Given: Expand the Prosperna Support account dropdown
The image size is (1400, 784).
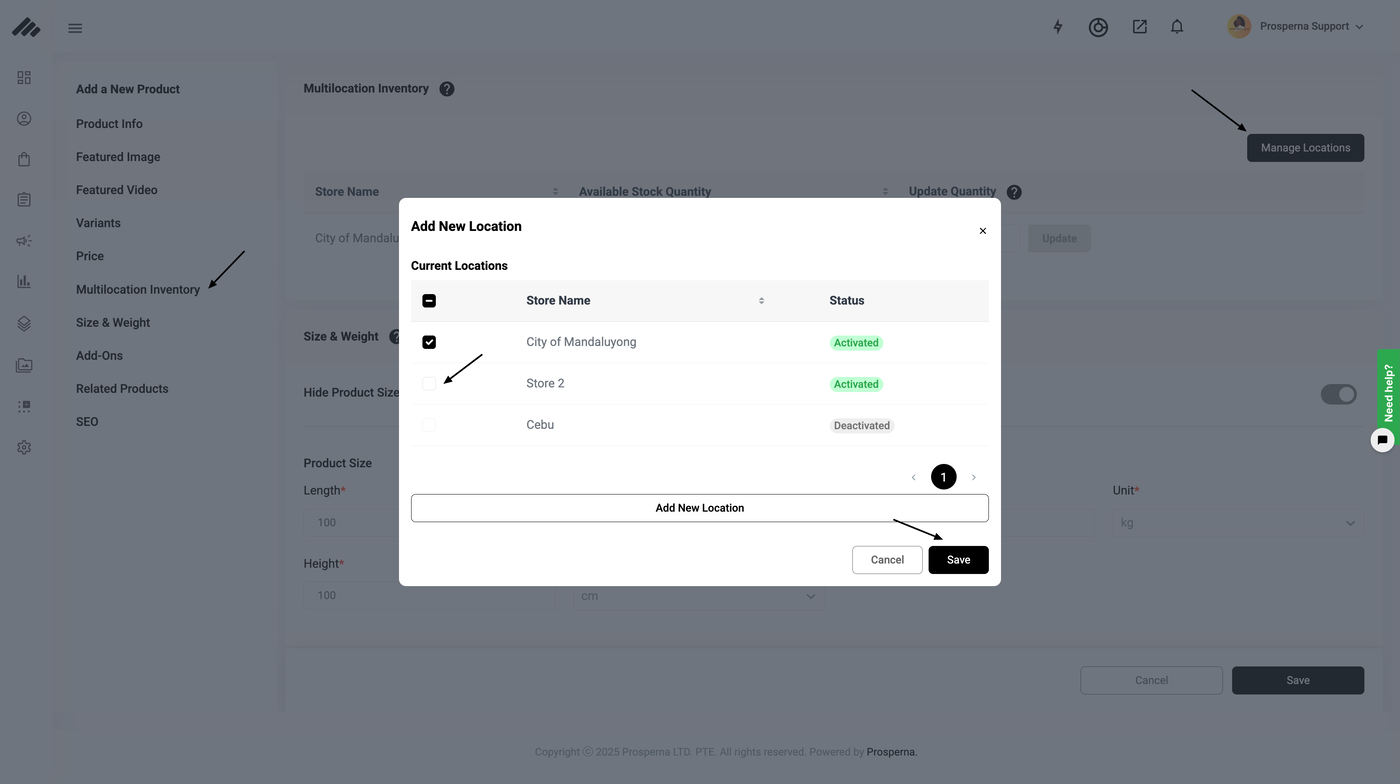Looking at the screenshot, I should coord(1296,27).
